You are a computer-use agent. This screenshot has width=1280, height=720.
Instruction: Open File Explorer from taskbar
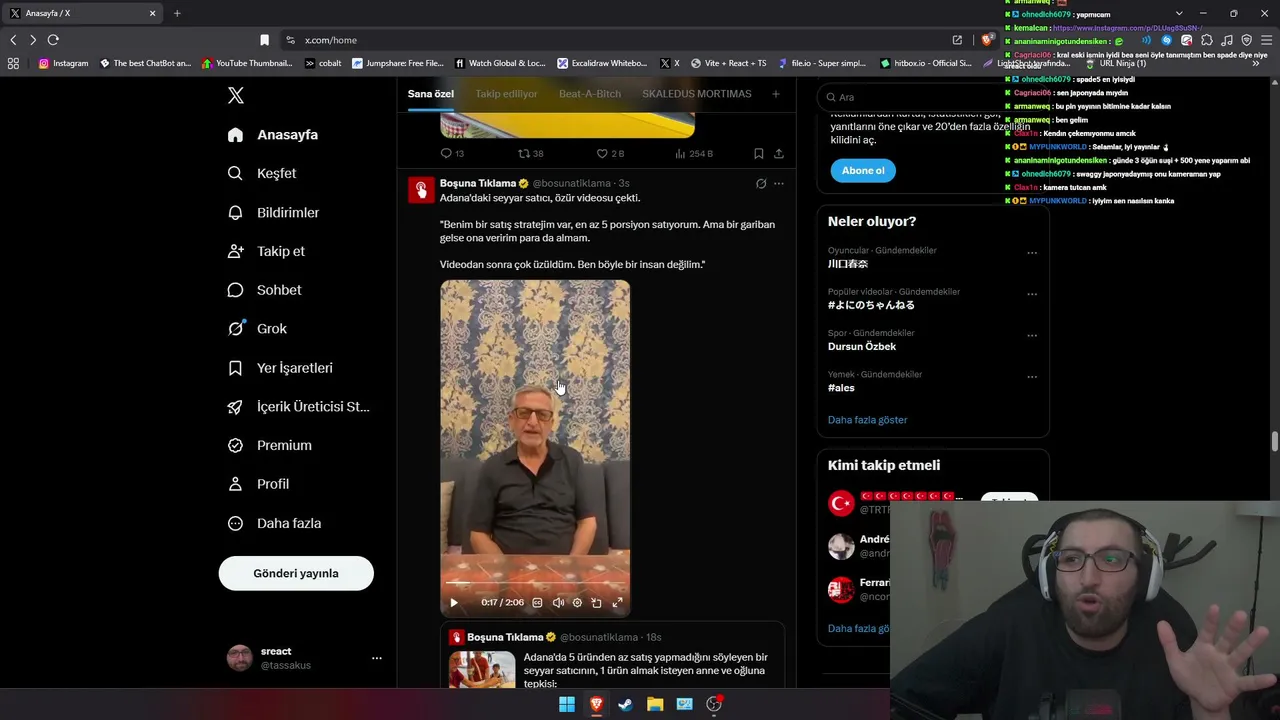[655, 704]
